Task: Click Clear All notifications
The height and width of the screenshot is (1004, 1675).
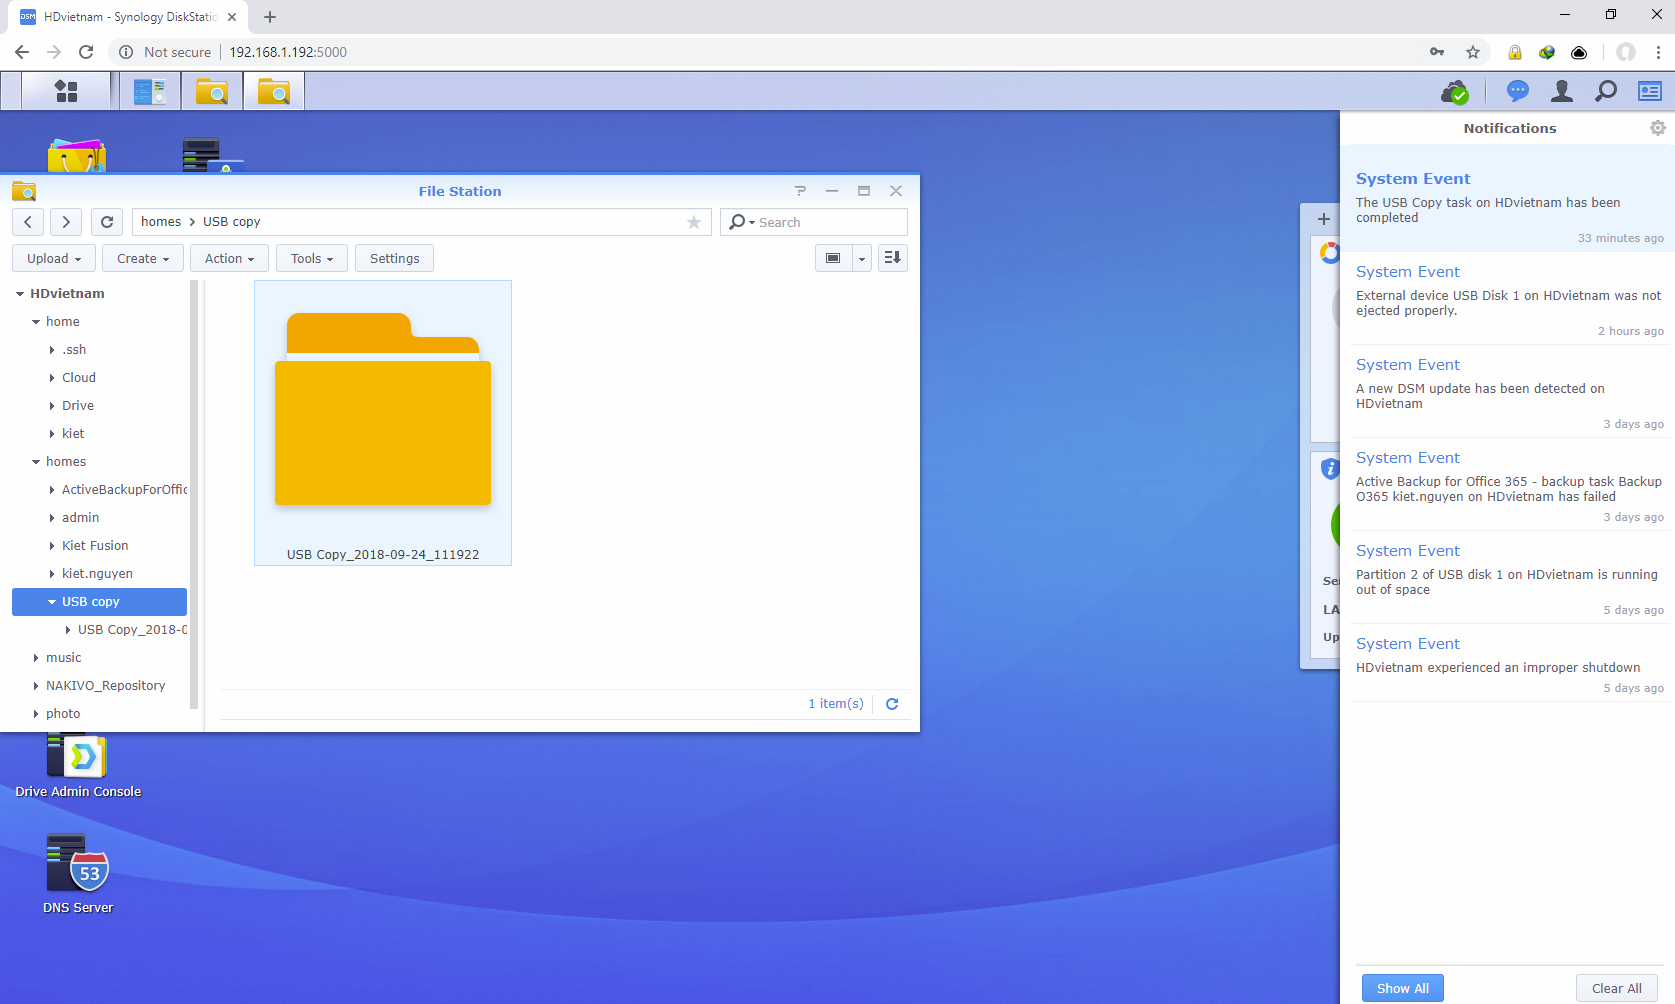Action: tap(1617, 988)
